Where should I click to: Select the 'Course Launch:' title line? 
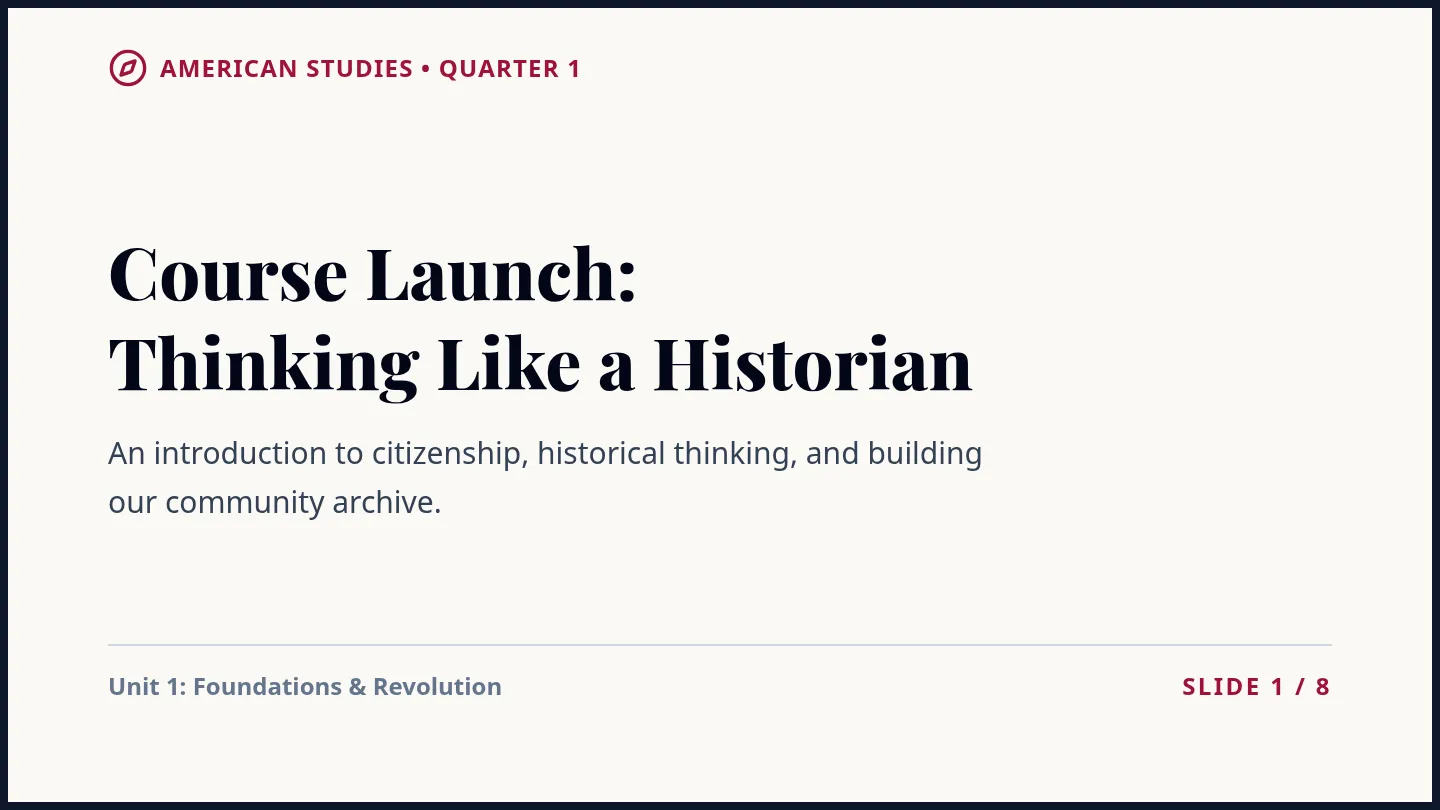372,273
